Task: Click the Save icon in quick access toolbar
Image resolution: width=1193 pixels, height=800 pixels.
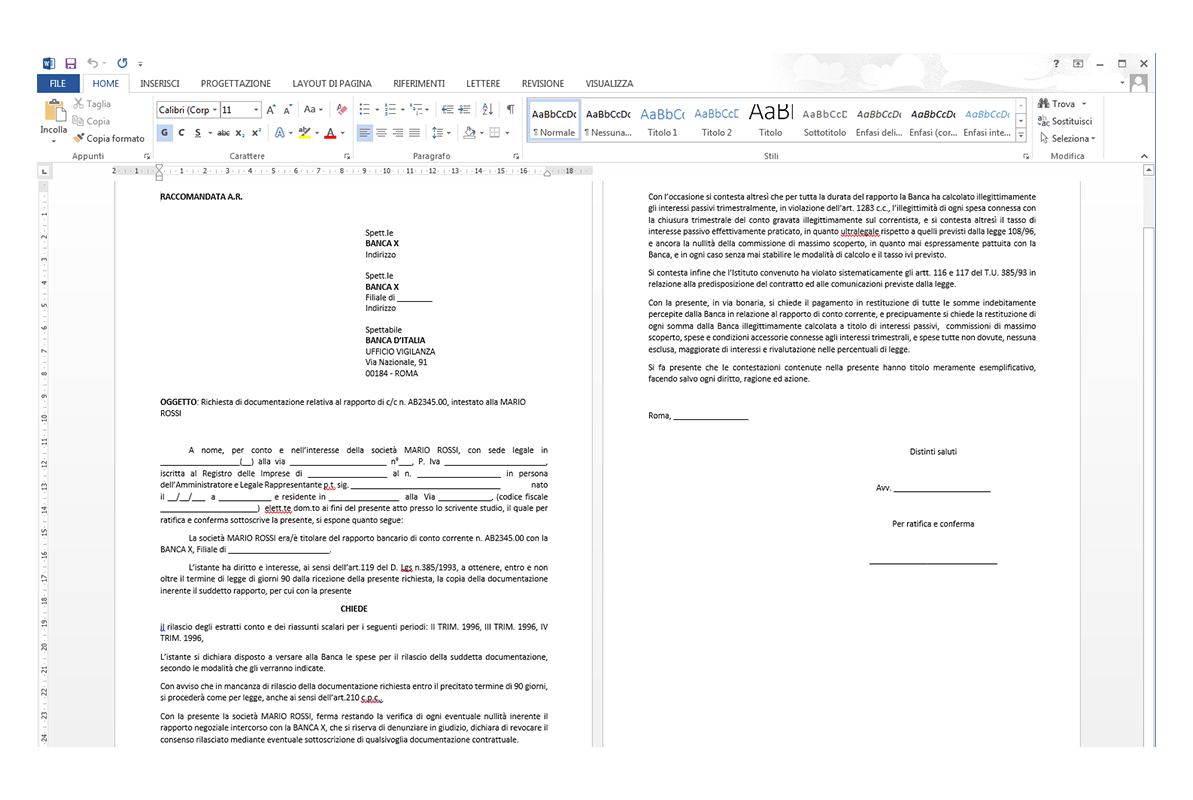Action: pos(71,63)
